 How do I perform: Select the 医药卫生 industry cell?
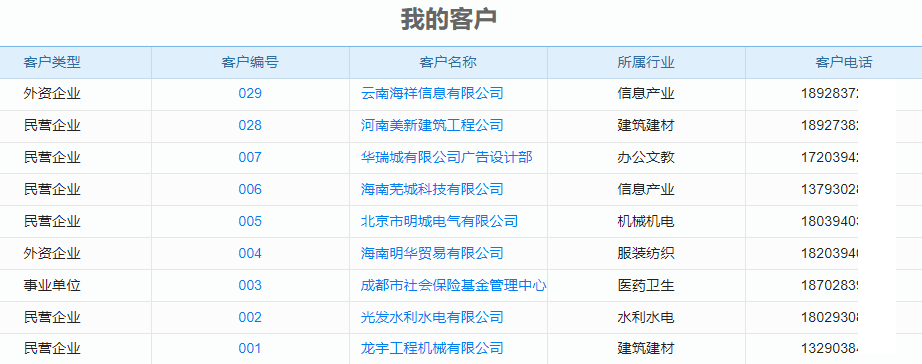[646, 286]
